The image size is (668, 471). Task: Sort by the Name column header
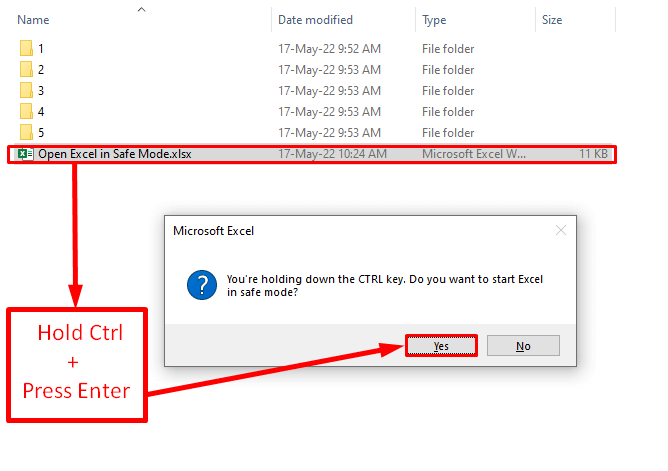pyautogui.click(x=33, y=20)
